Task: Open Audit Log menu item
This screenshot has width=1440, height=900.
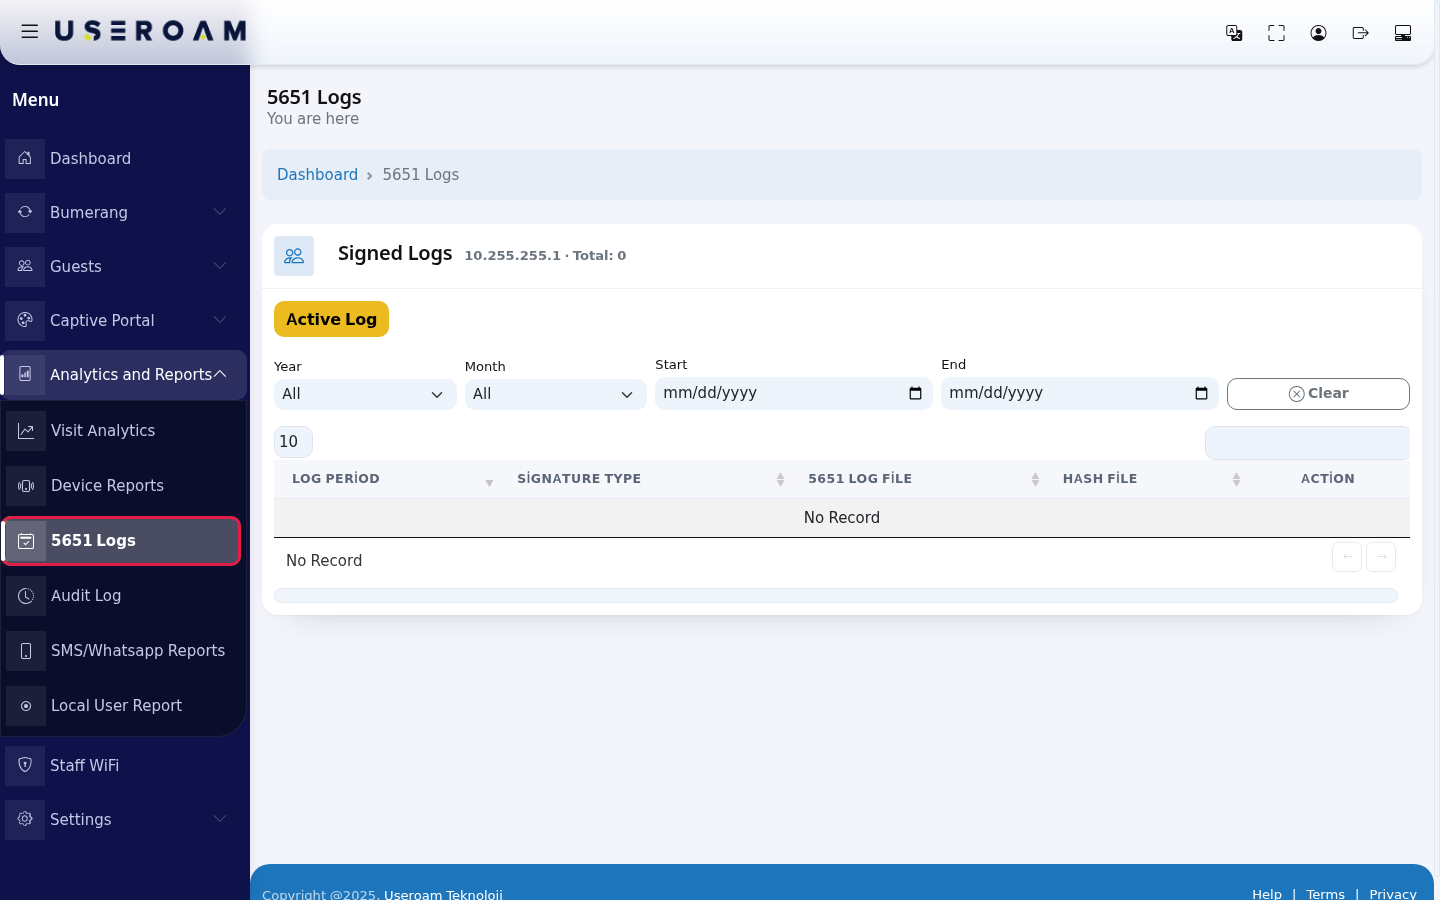Action: 123,595
